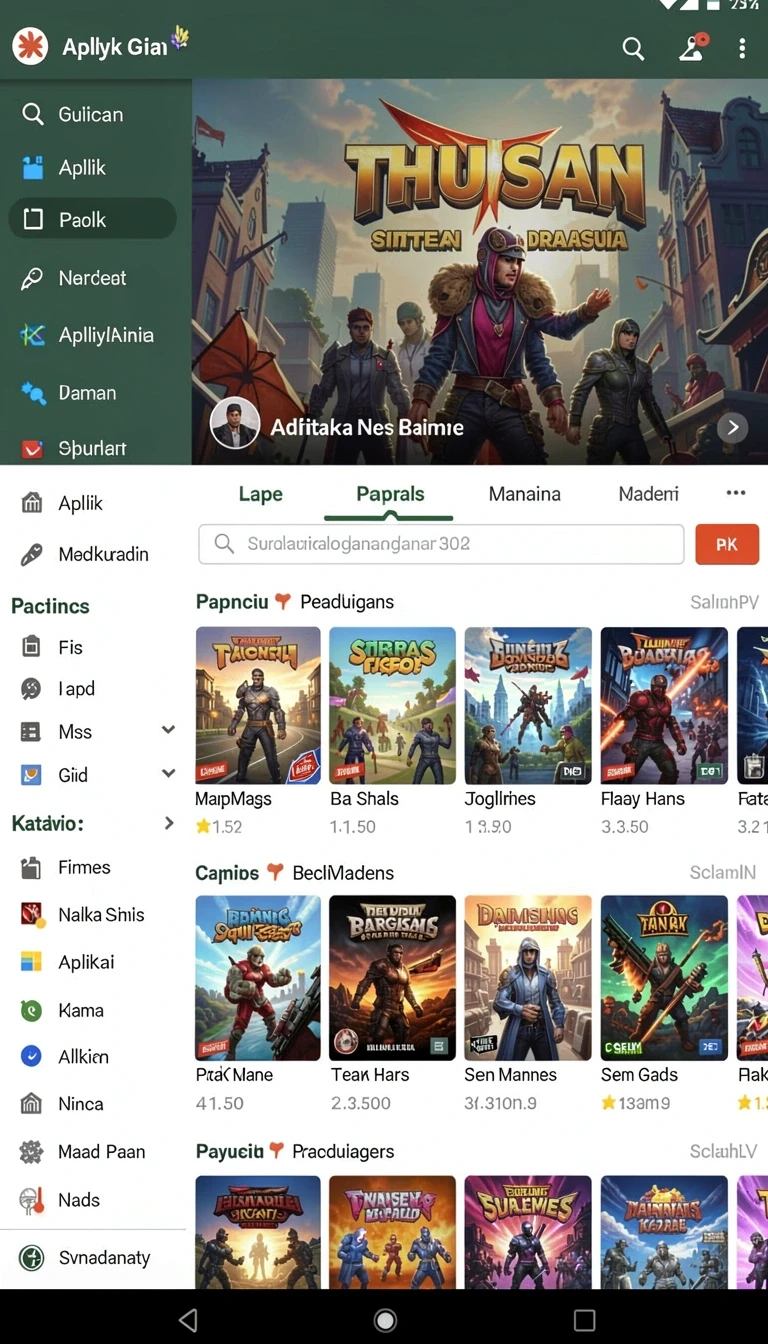The image size is (768, 1344).
Task: Click the Gulican search icon in sidebar
Action: (x=33, y=114)
